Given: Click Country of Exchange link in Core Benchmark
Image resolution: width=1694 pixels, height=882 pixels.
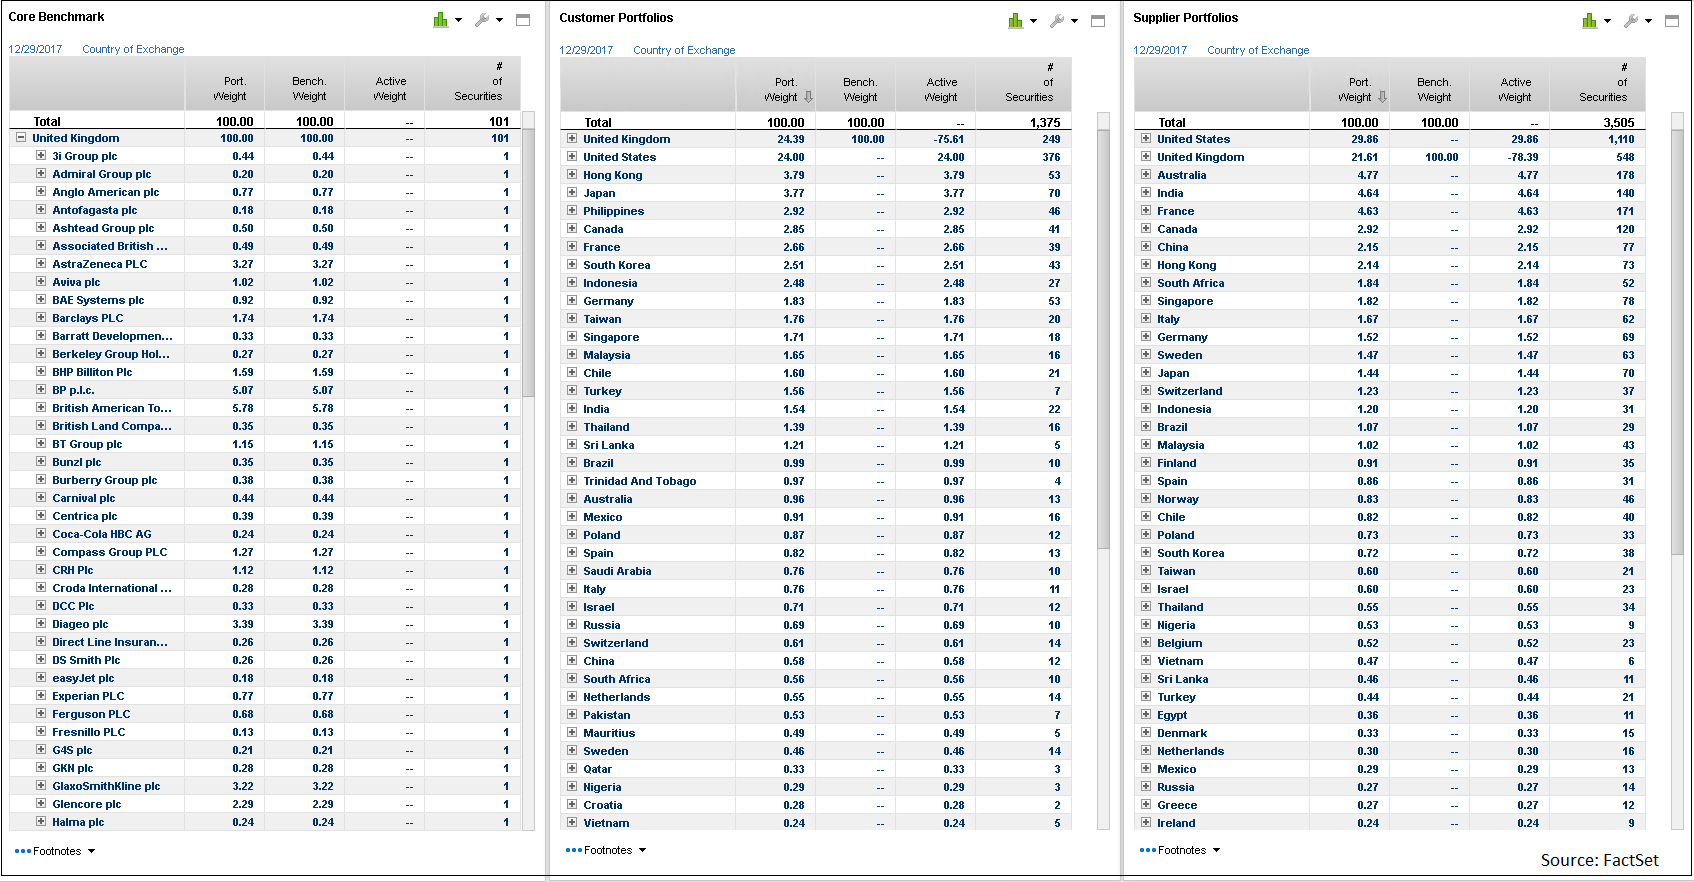Looking at the screenshot, I should tap(133, 49).
